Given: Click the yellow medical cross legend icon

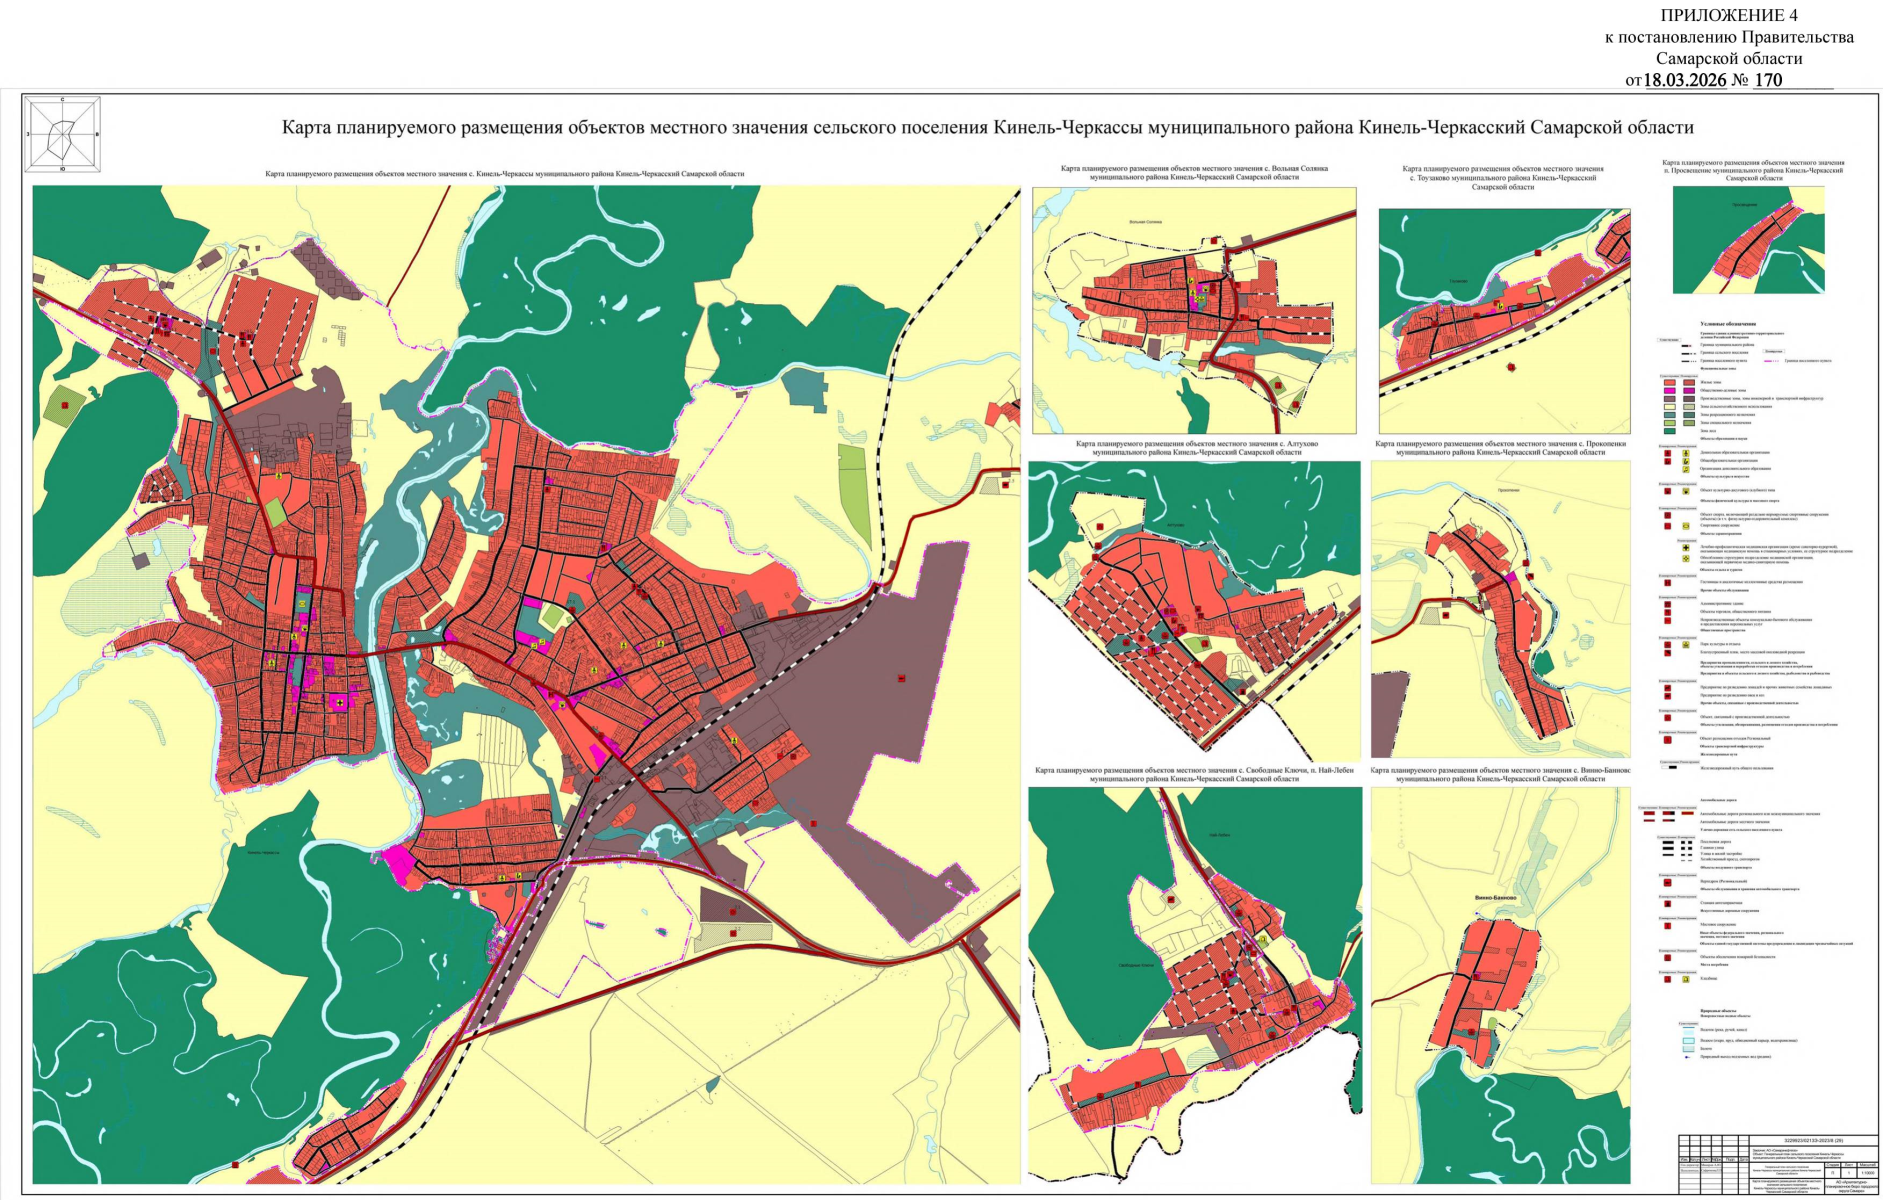Looking at the screenshot, I should [x=1686, y=548].
